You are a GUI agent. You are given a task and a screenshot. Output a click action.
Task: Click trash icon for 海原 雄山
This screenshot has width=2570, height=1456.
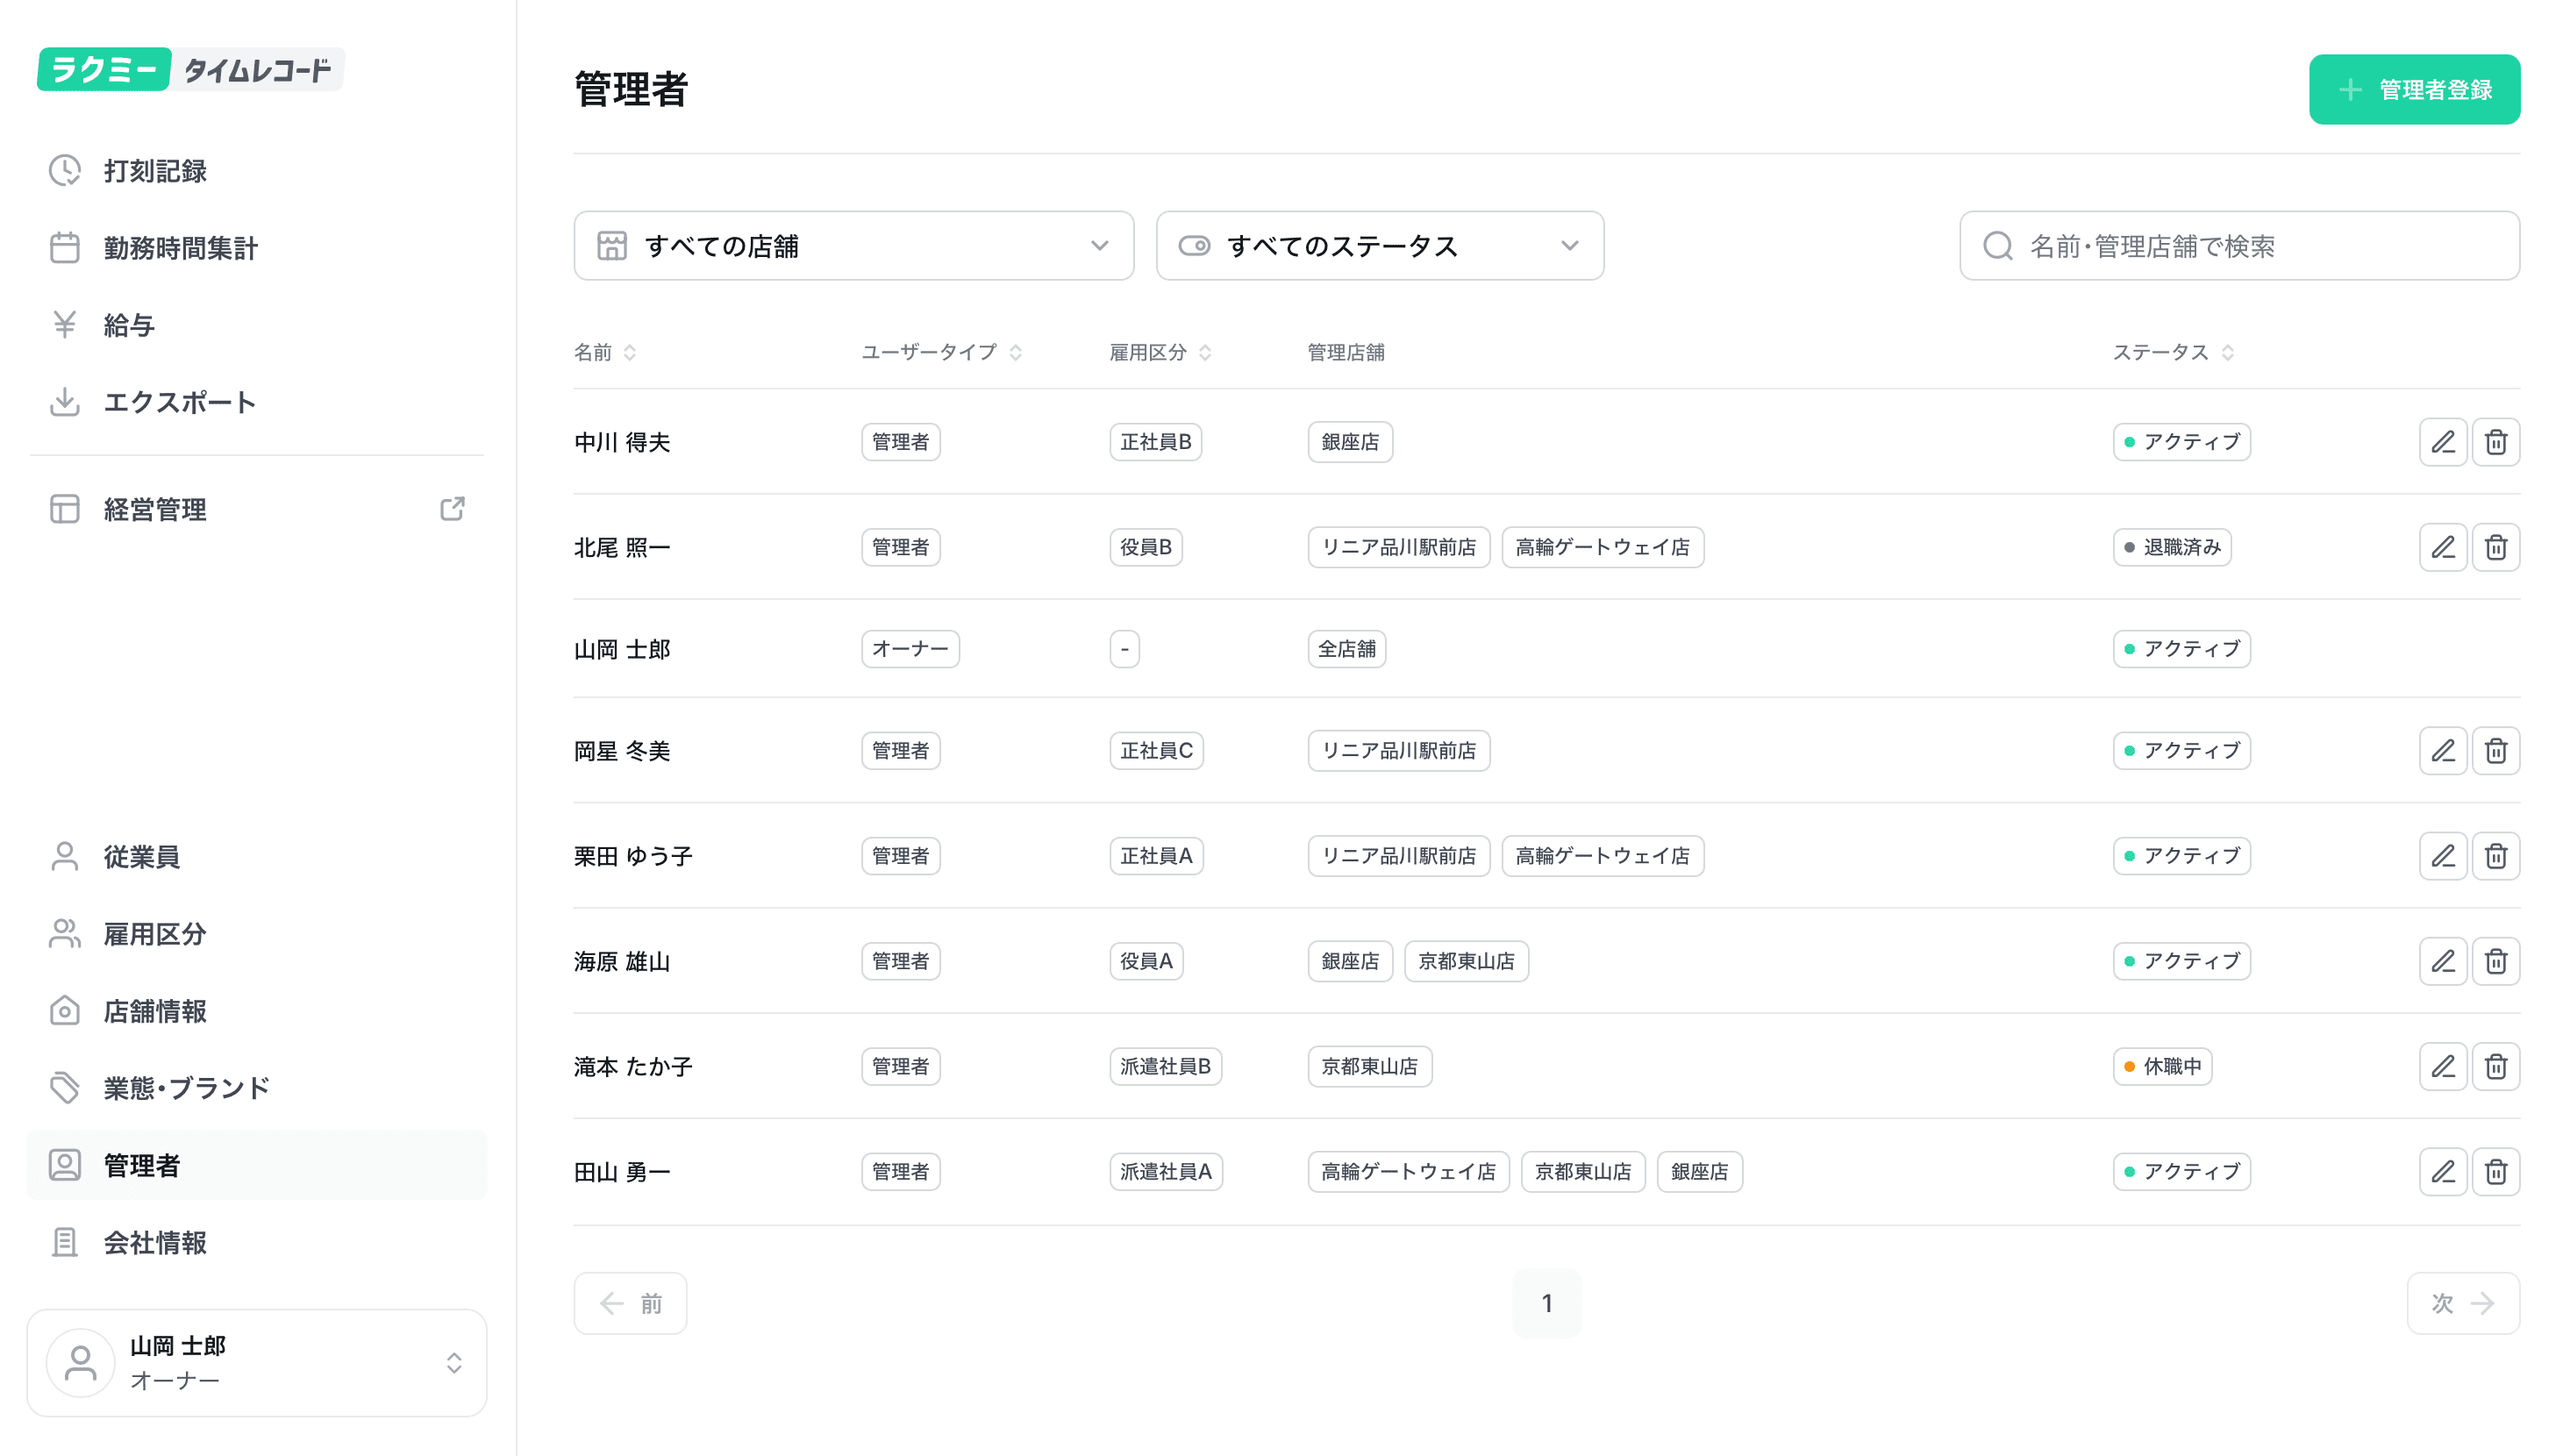click(x=2495, y=961)
